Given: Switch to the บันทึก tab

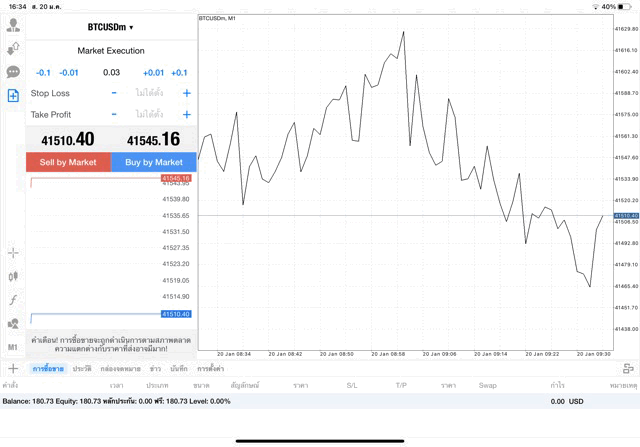Looking at the screenshot, I should click(x=179, y=369).
